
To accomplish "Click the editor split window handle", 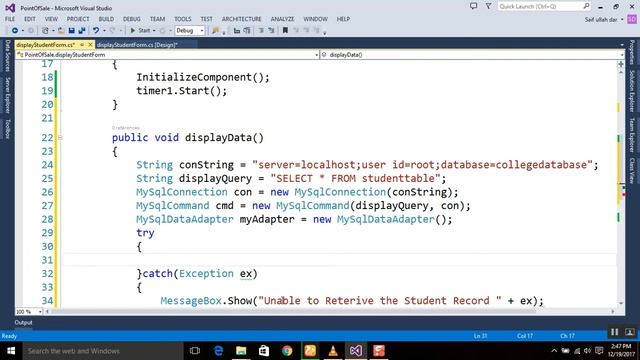I will click(621, 64).
